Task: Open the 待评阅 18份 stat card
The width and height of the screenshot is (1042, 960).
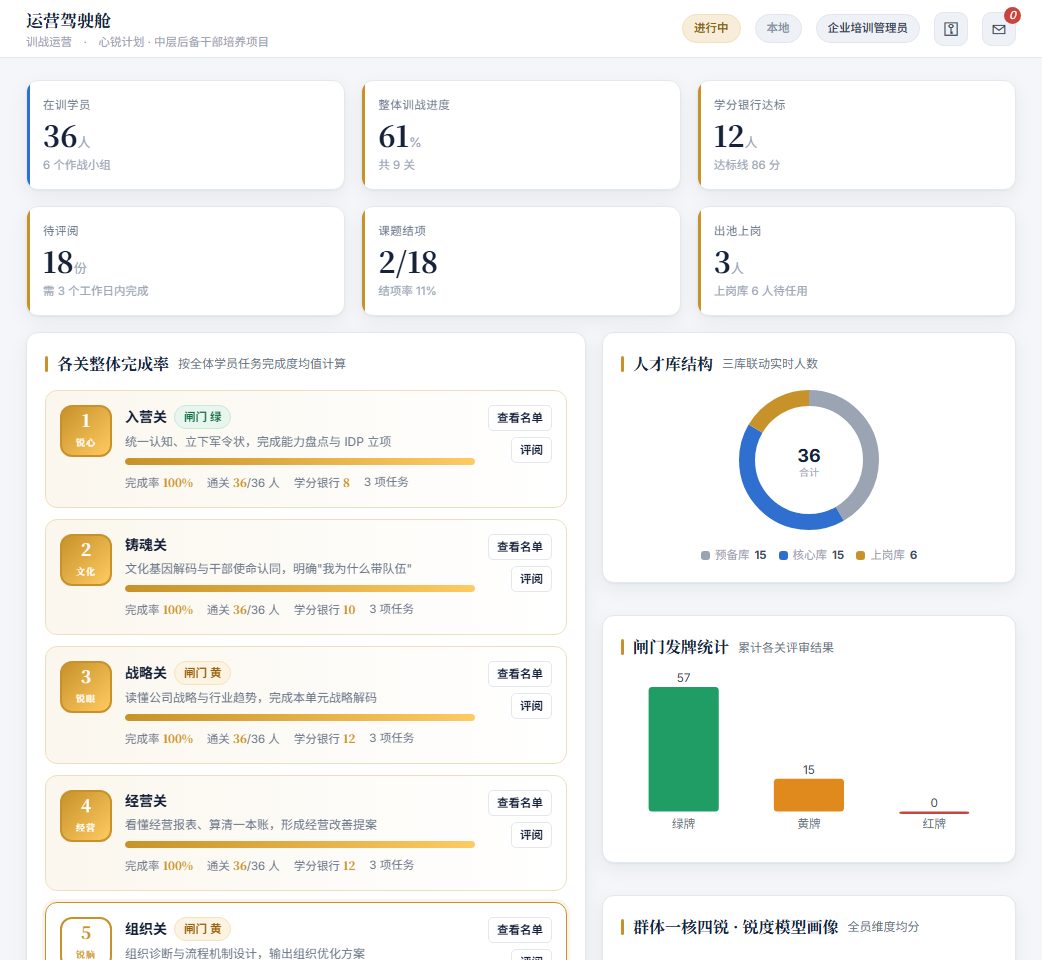Action: (185, 261)
